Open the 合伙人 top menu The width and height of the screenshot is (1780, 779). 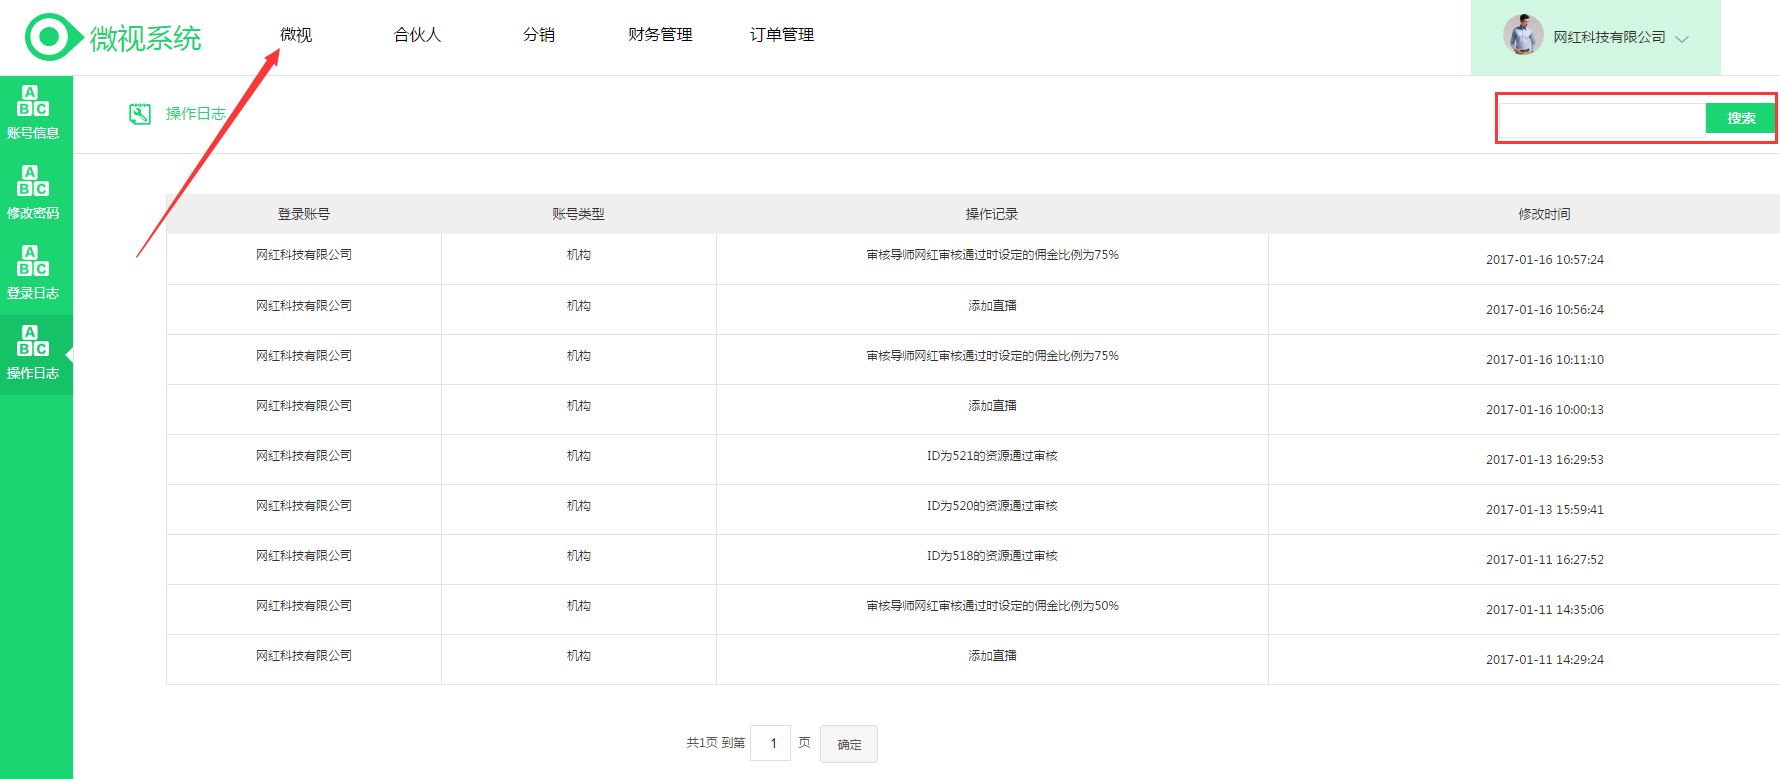[418, 35]
